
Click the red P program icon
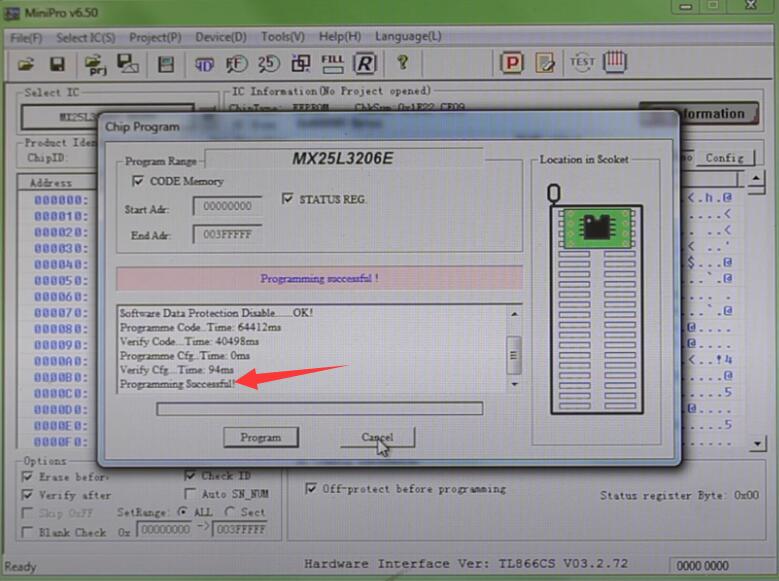tap(512, 63)
